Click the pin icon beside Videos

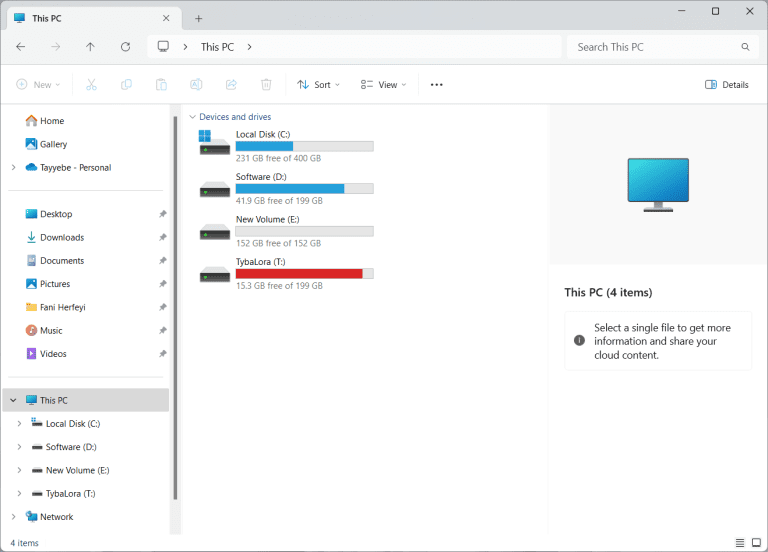point(163,354)
